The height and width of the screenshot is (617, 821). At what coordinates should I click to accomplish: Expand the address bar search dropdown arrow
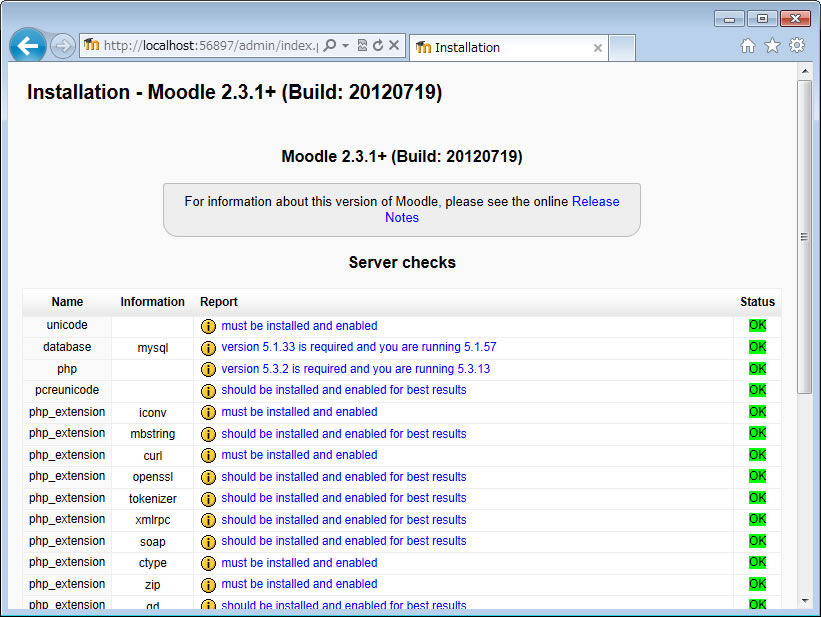tap(345, 46)
